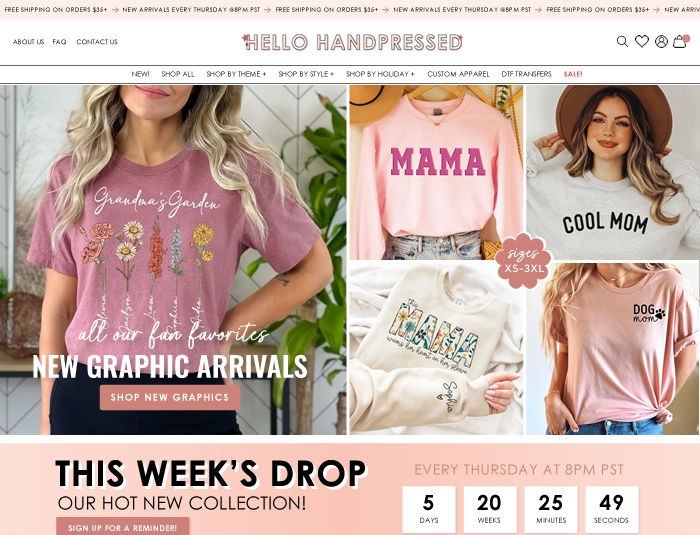
Task: Select the pink MAMA sweatshirt image
Action: pos(436,172)
